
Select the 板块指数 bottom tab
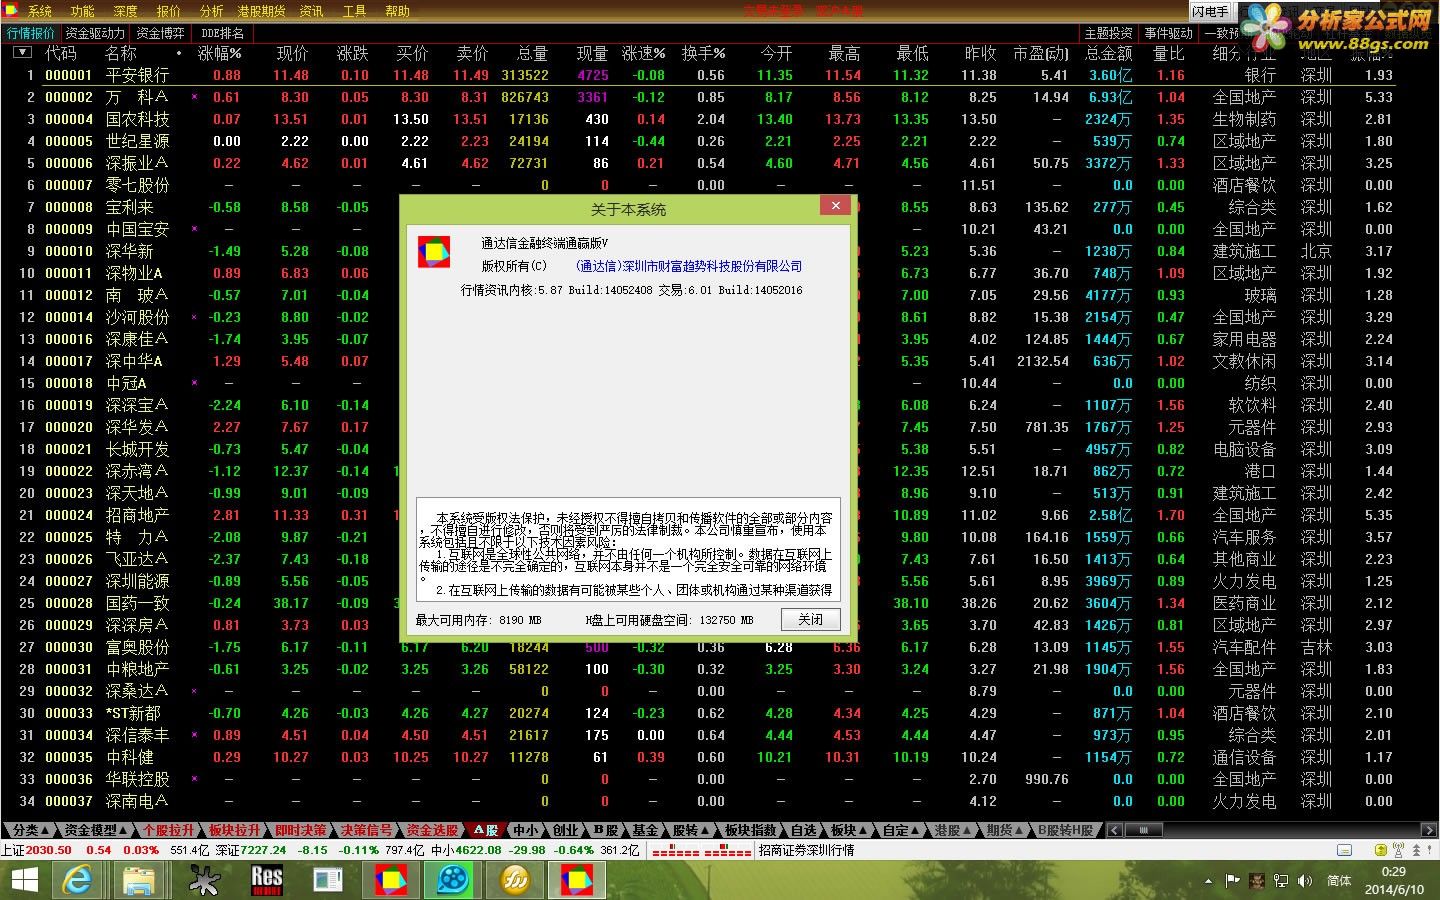(751, 830)
